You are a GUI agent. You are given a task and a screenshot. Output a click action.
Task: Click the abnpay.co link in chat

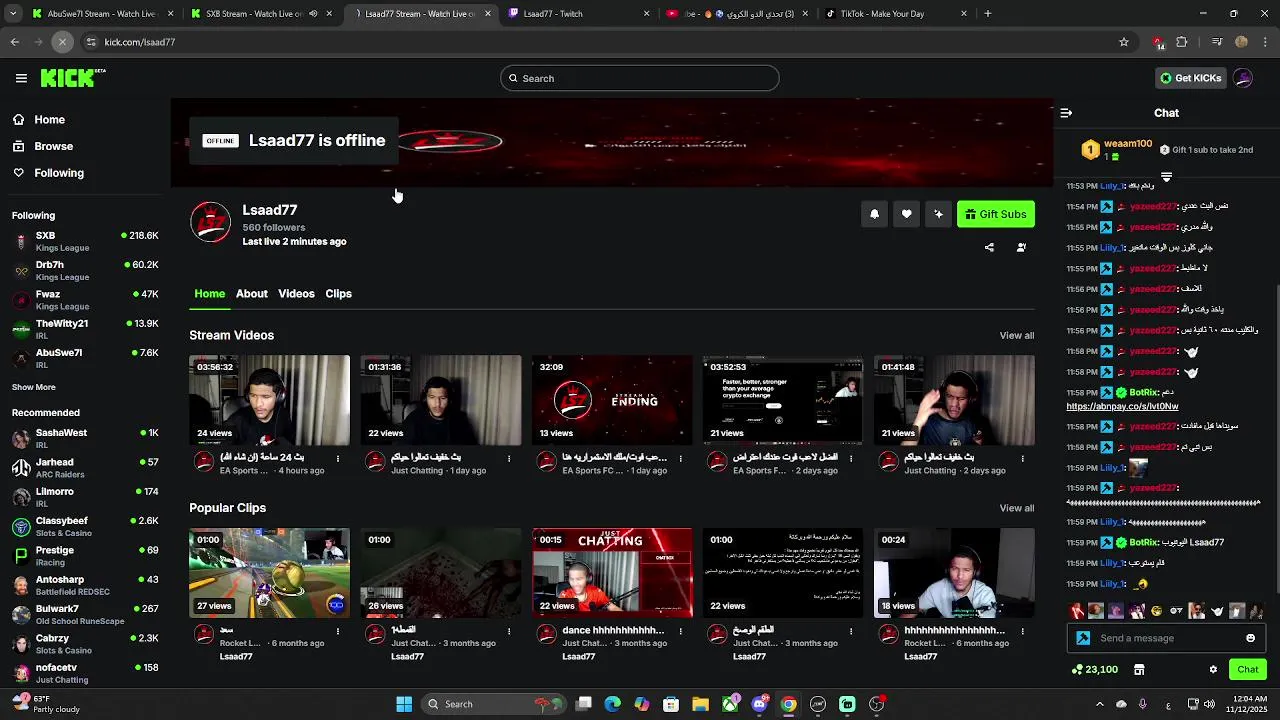click(1122, 407)
